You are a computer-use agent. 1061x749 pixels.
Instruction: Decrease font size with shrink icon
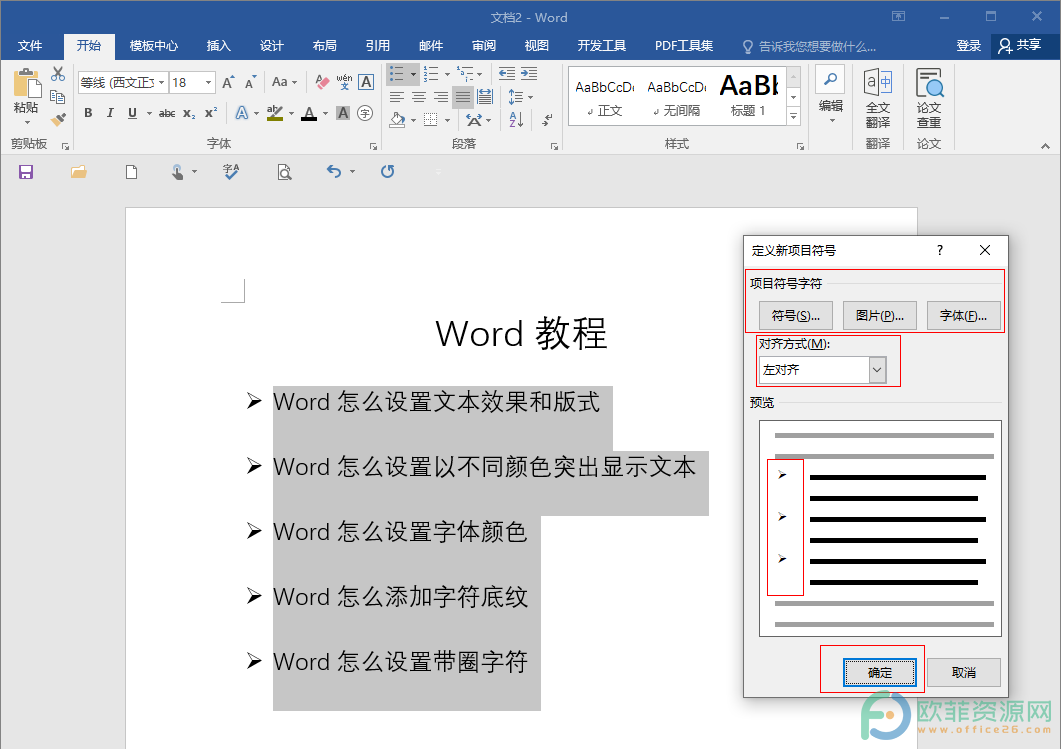250,83
